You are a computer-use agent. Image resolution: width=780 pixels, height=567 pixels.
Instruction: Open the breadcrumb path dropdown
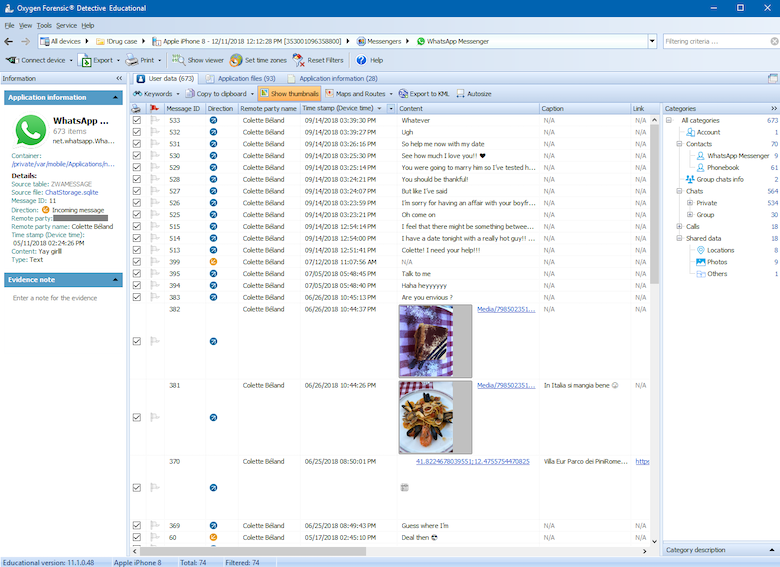tap(652, 41)
